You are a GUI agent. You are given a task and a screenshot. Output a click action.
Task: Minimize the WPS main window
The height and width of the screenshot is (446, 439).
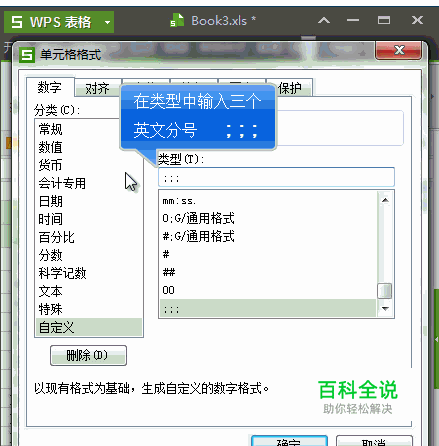pos(353,21)
